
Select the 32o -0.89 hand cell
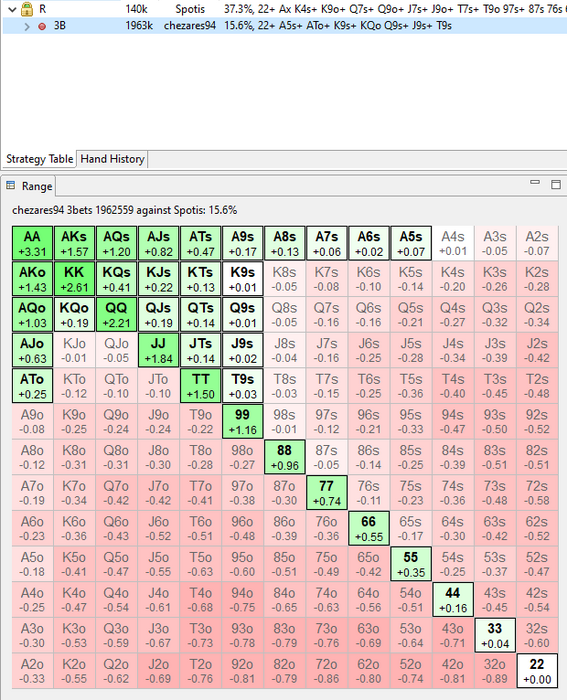click(495, 671)
